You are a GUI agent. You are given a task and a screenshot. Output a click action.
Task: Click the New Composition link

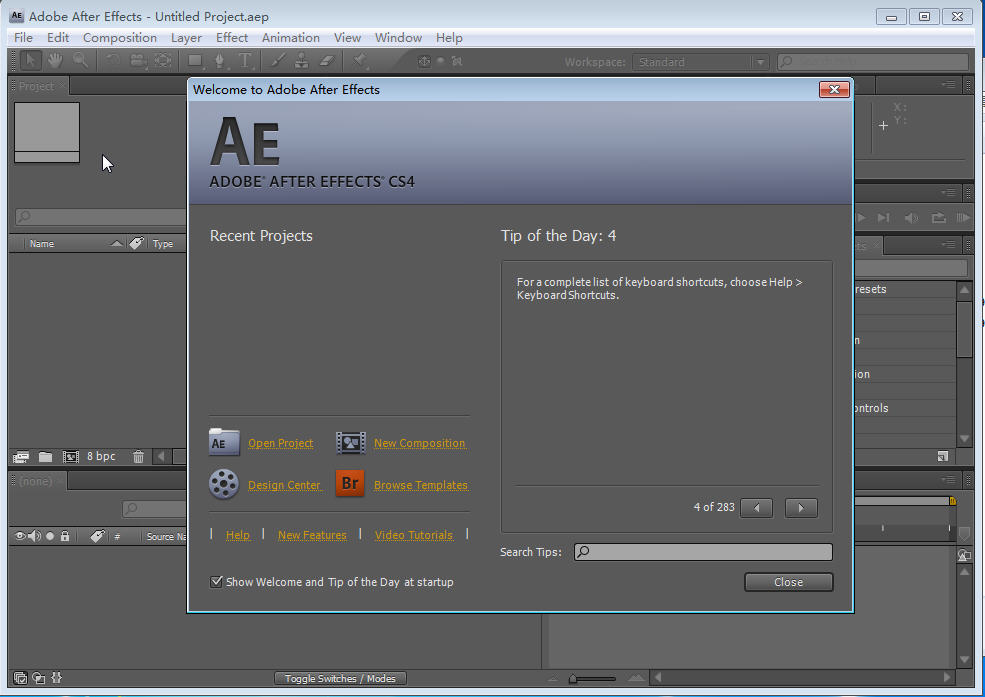coord(420,443)
